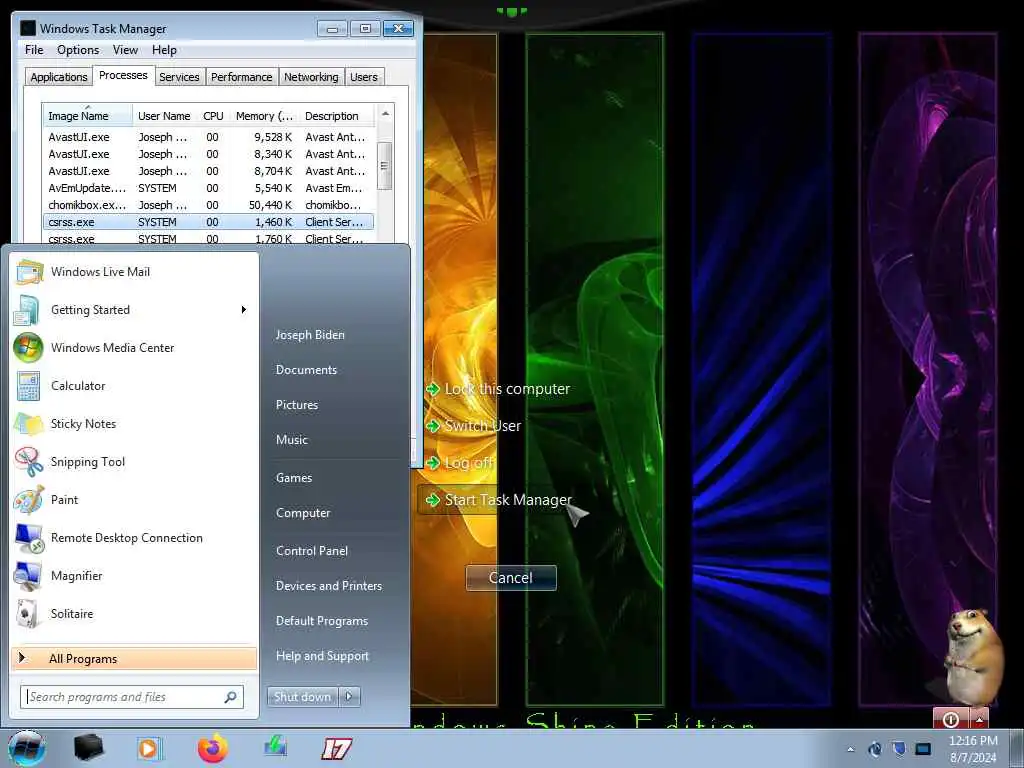Viewport: 1024px width, 768px height.
Task: Sort by the User Name column header
Action: pyautogui.click(x=164, y=116)
